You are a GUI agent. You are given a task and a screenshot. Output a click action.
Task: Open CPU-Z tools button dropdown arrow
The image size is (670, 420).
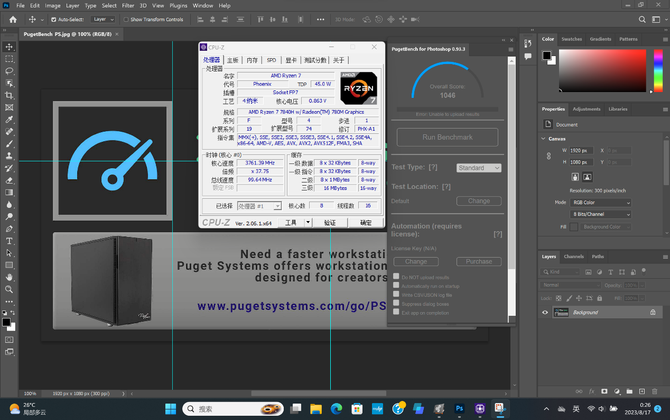[x=308, y=223]
